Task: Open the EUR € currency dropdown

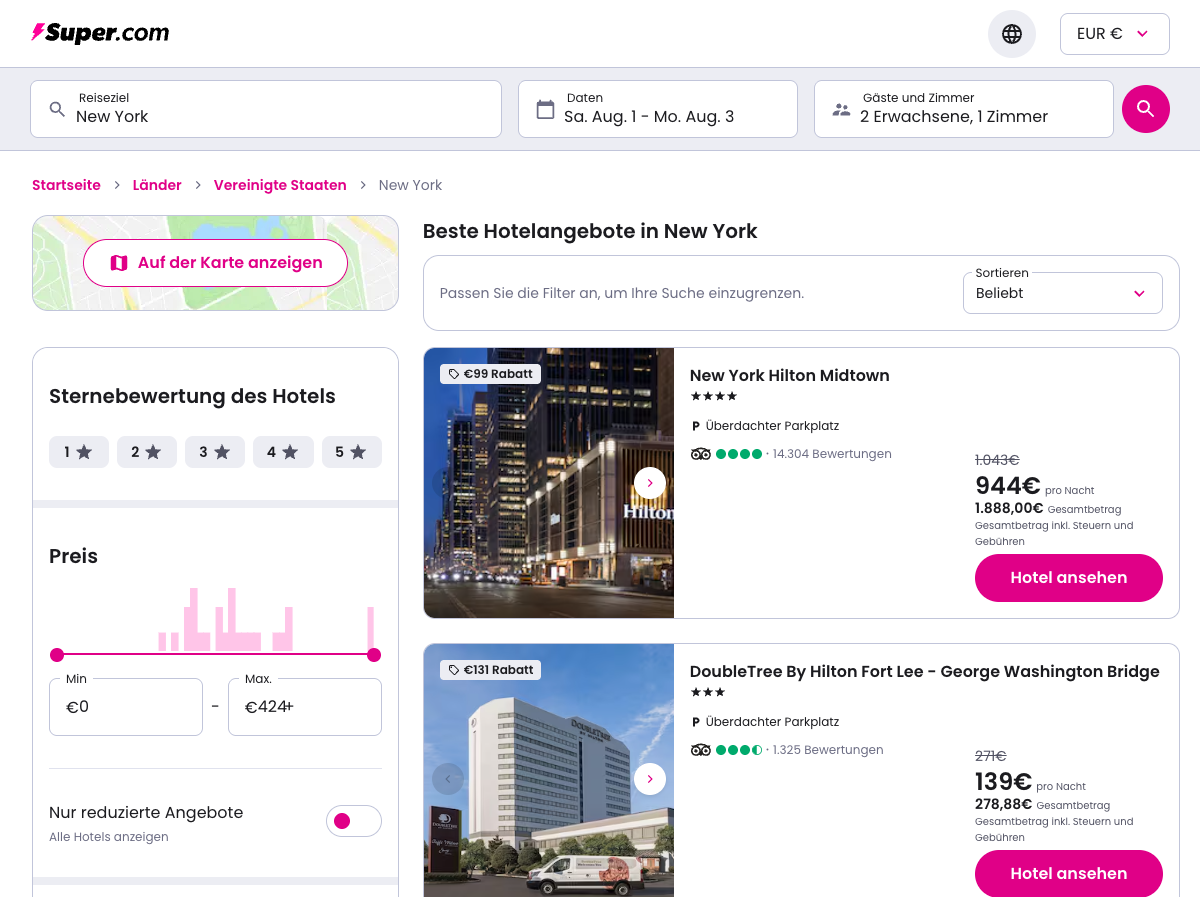Action: click(1115, 34)
